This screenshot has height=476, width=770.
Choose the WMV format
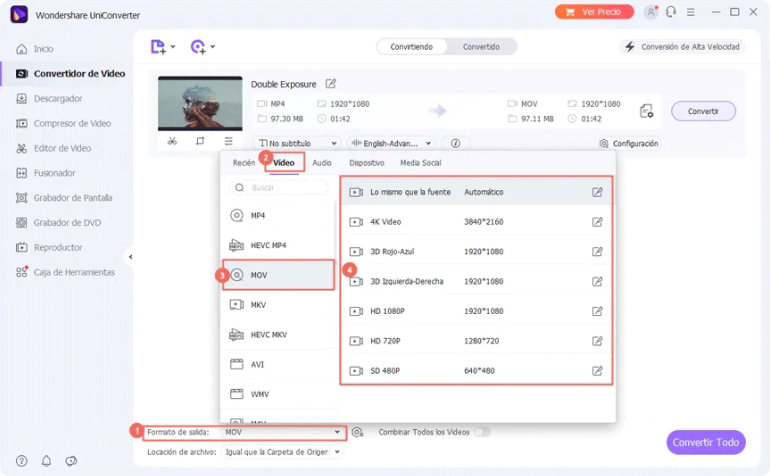(278, 394)
